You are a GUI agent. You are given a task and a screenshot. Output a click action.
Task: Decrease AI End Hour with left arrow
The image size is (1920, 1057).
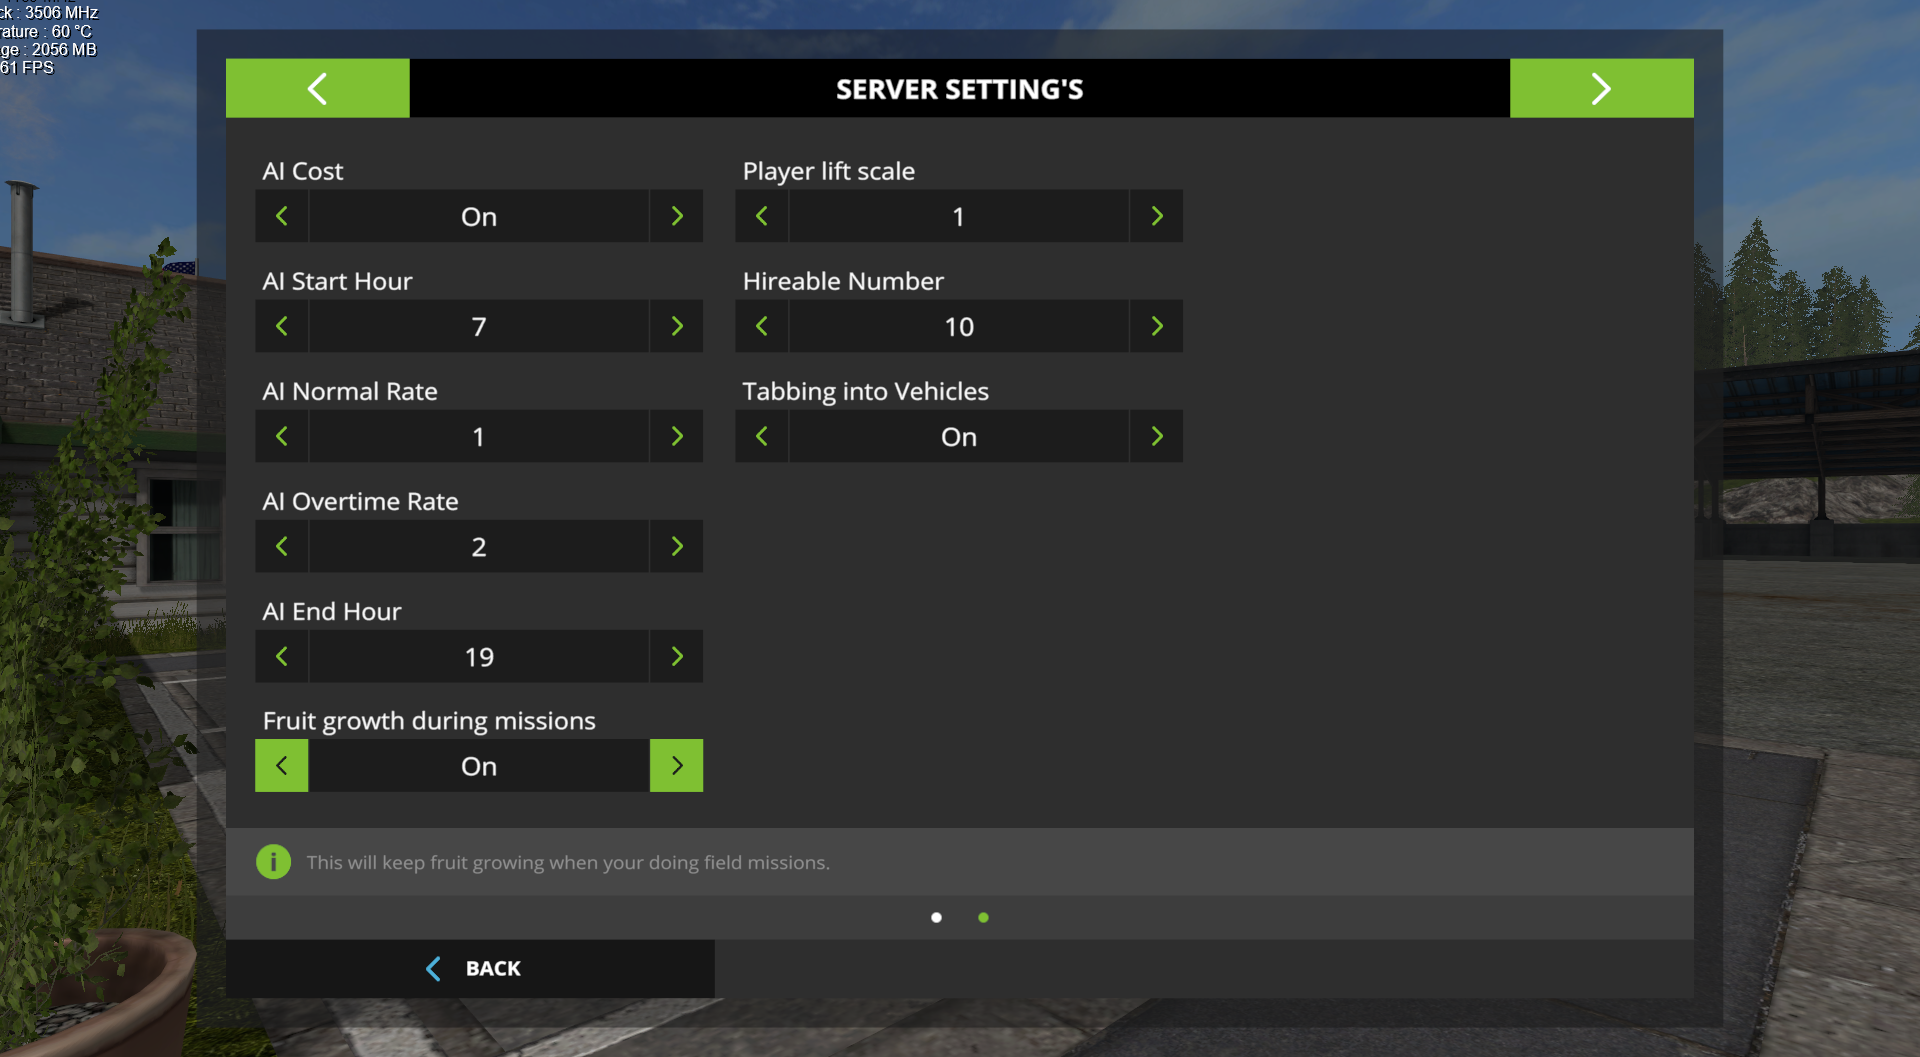(282, 656)
